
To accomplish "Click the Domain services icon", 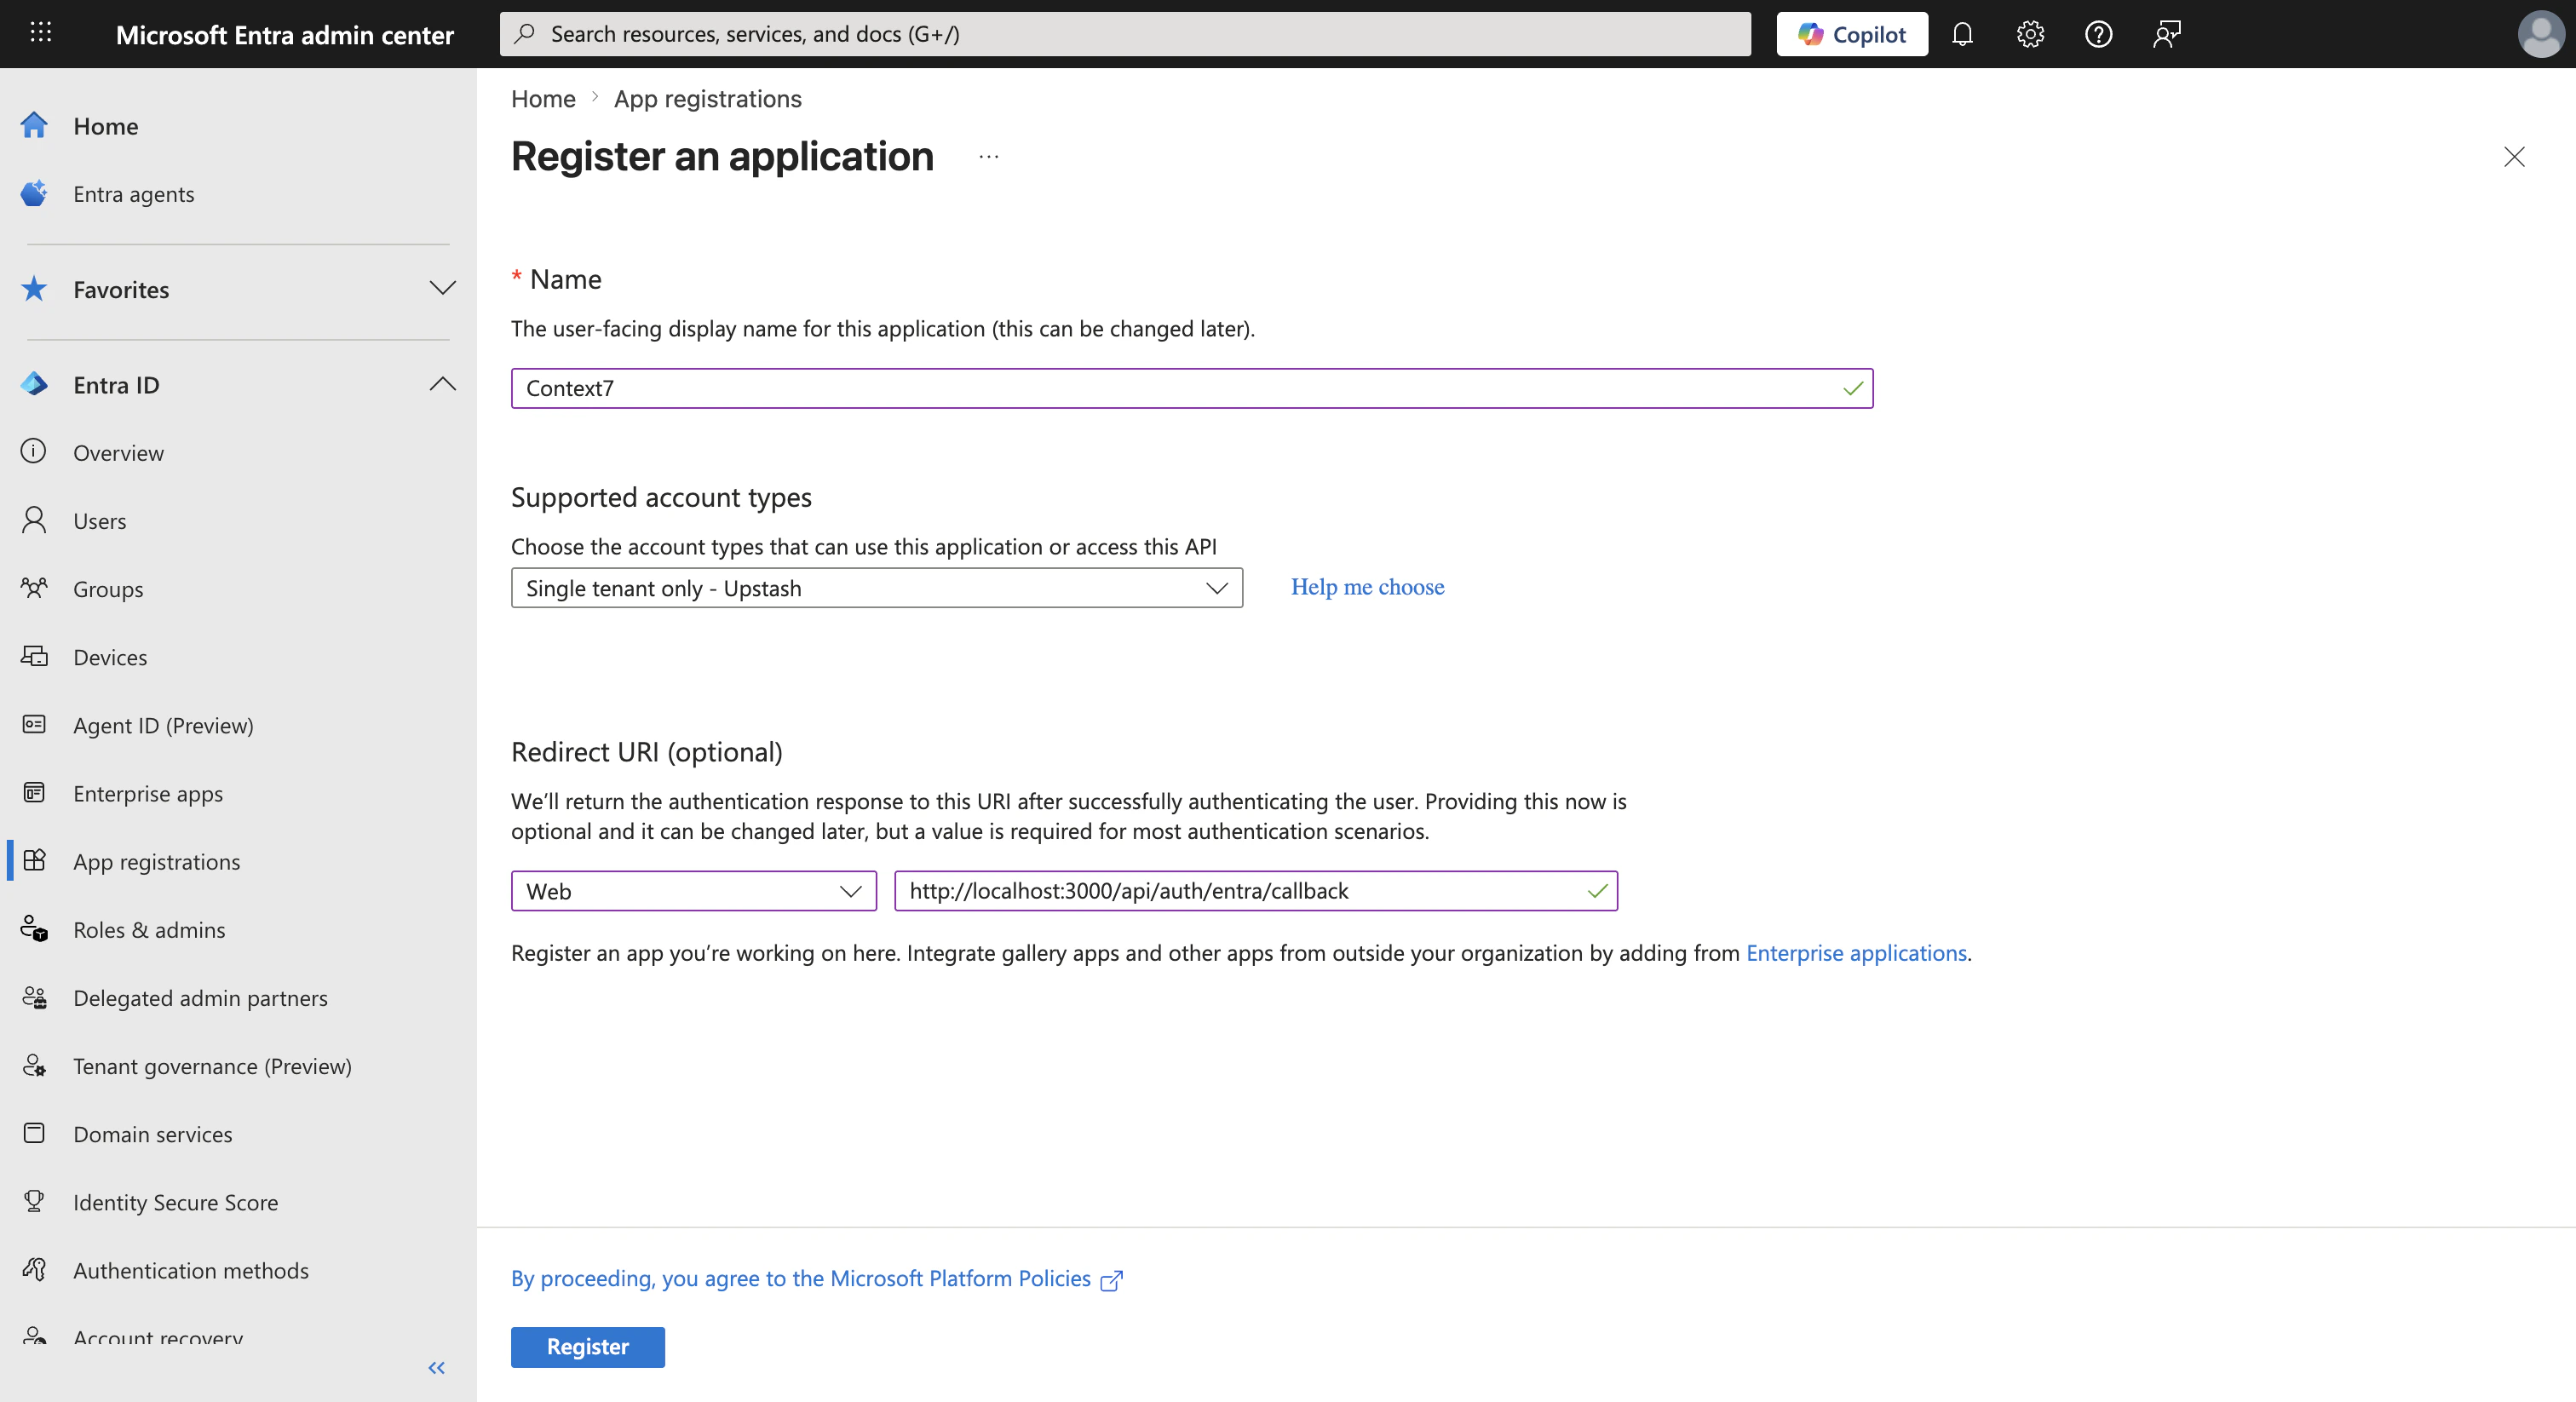I will (34, 1133).
